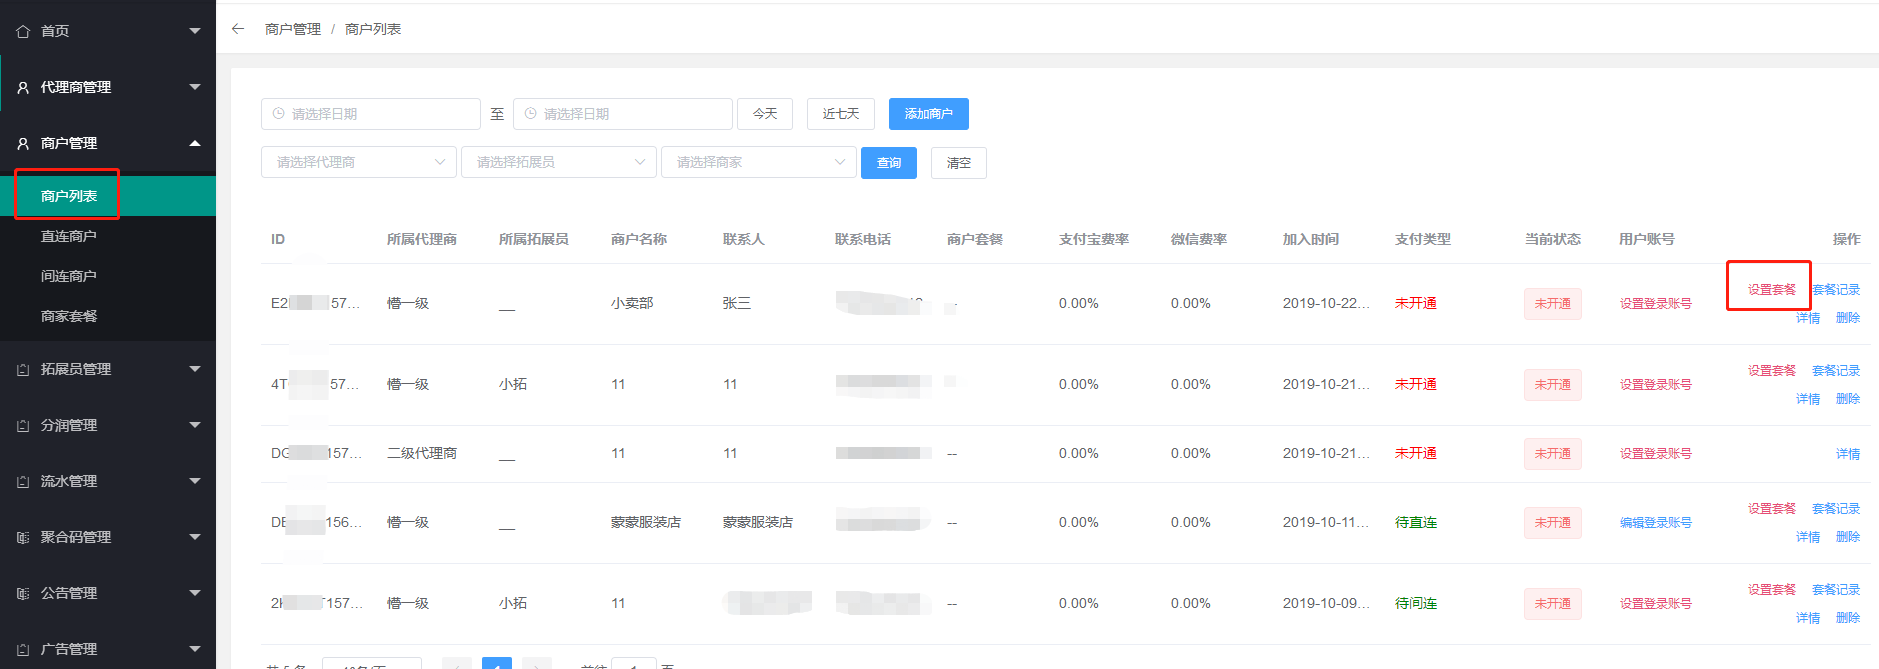Open 套餐记录 in the row with ID starting 4T
The image size is (1879, 669).
point(1836,371)
